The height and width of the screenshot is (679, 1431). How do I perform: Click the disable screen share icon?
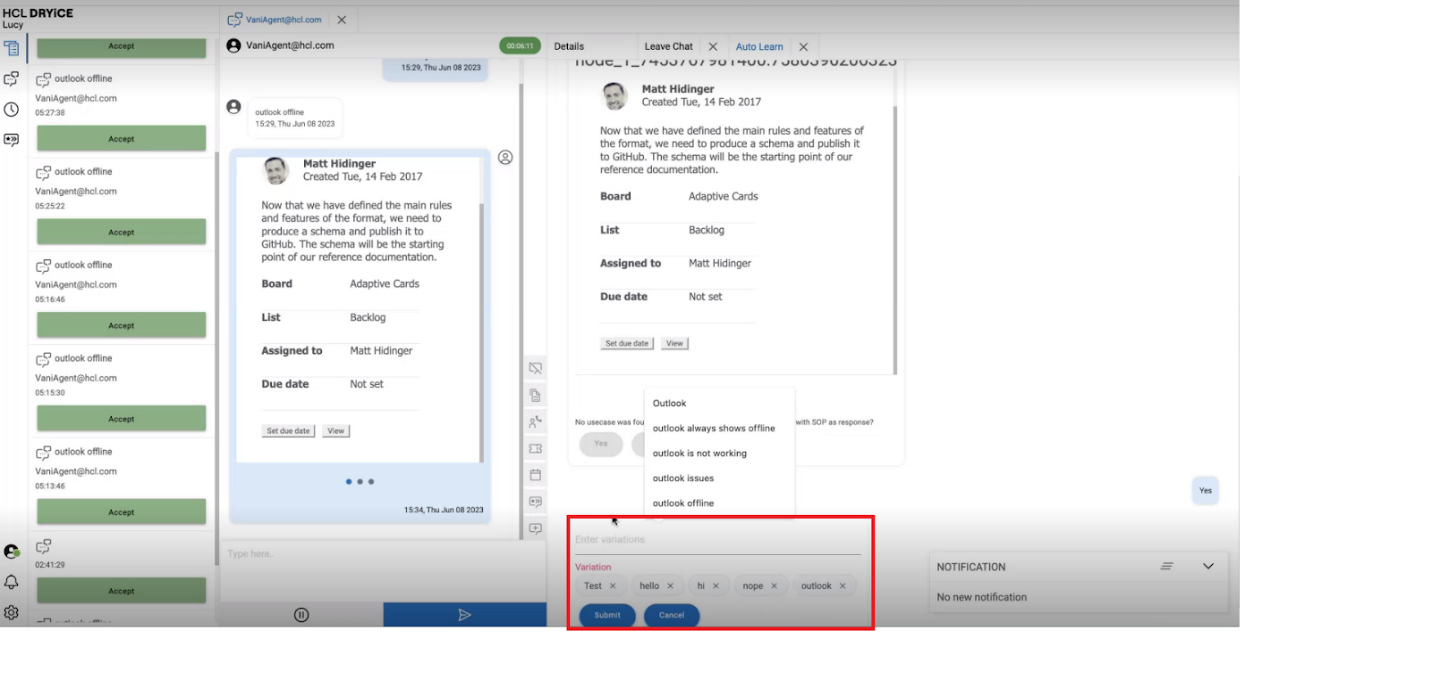[x=535, y=369]
